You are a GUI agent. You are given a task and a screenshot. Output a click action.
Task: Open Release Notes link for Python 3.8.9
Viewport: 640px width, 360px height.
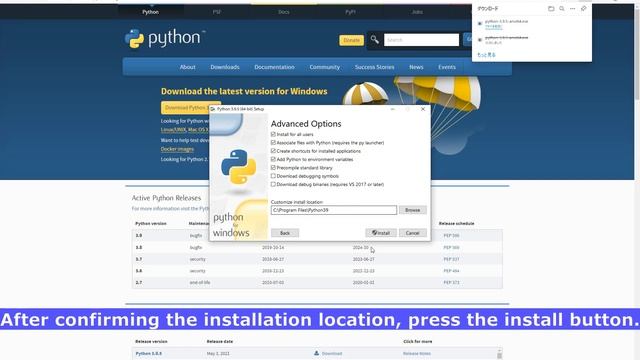[417, 353]
